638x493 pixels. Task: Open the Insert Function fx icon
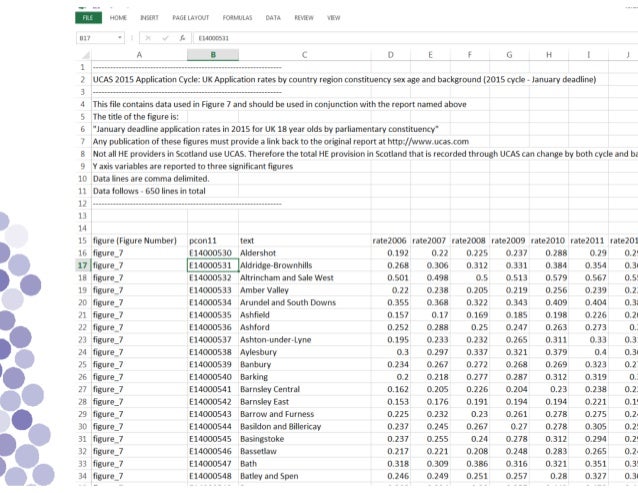pos(182,38)
